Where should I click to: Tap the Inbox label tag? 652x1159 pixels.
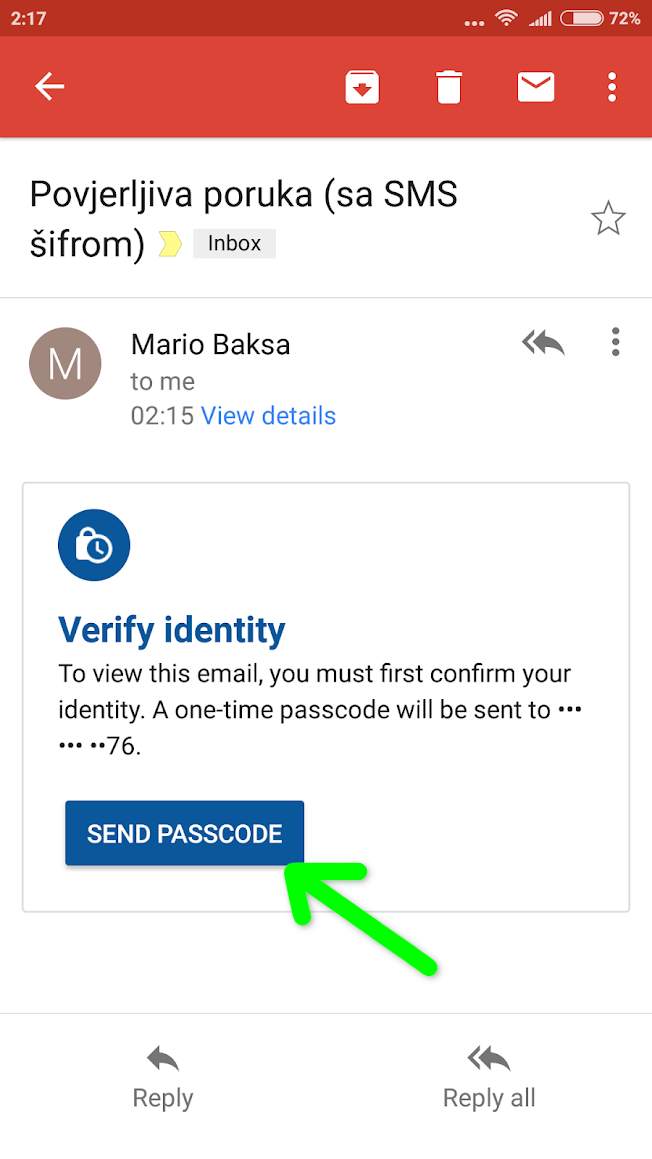pyautogui.click(x=234, y=243)
